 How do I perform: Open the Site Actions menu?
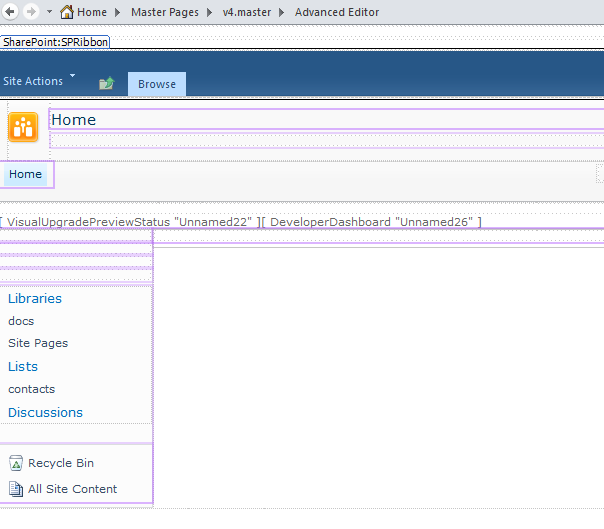tap(33, 81)
